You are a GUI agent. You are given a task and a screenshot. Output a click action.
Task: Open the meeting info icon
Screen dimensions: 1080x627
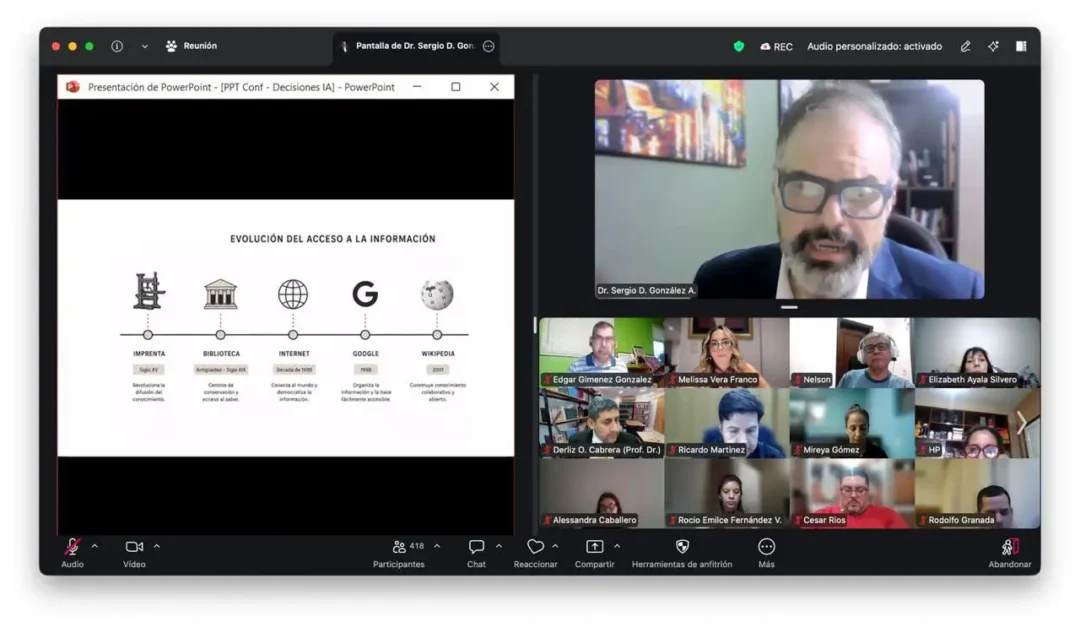coord(117,46)
